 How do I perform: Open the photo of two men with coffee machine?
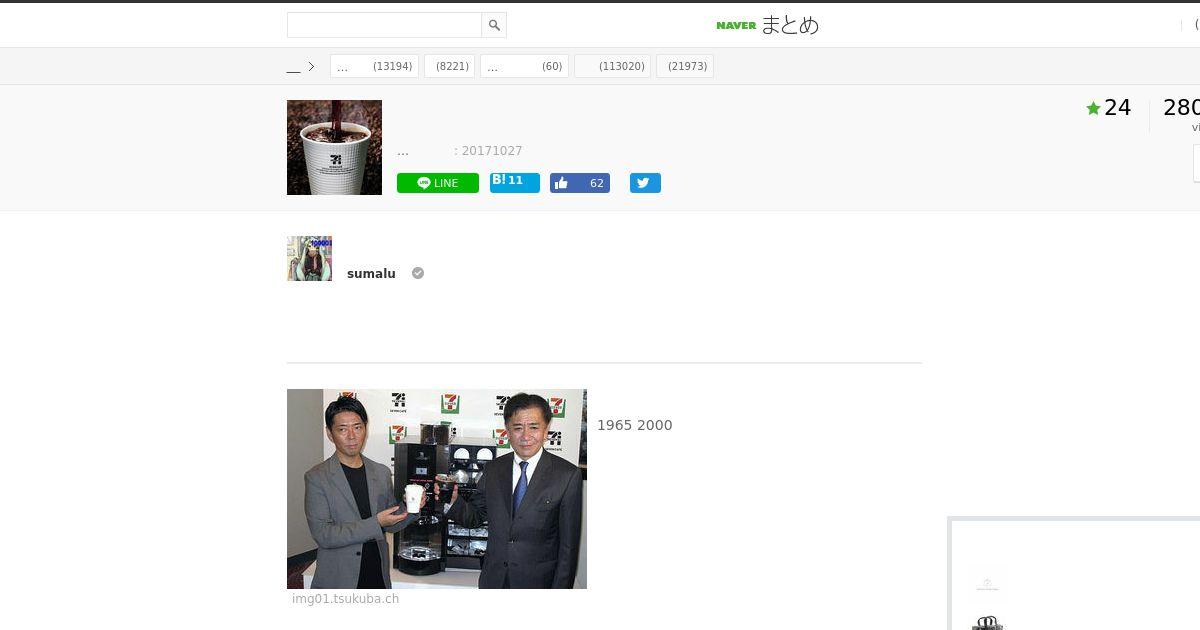pyautogui.click(x=437, y=489)
